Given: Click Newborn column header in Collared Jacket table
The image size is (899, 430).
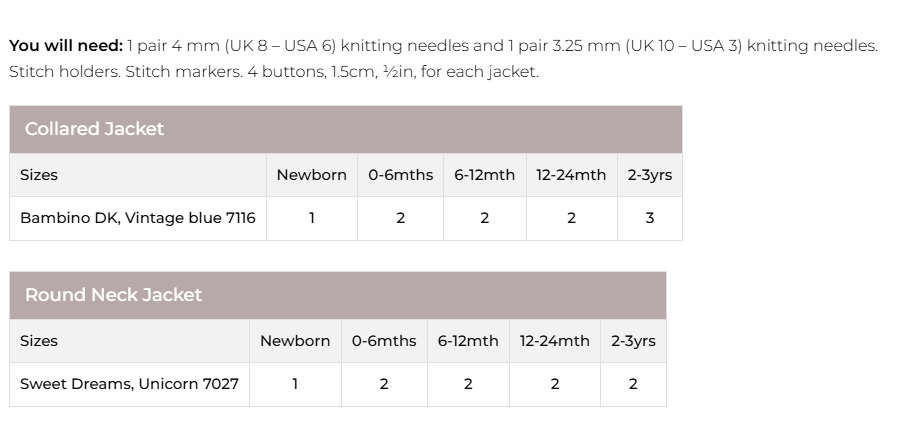Looking at the screenshot, I should 312,175.
